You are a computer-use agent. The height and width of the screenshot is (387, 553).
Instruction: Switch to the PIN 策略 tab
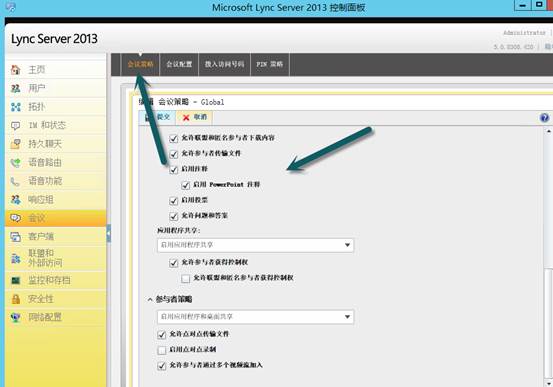coord(270,64)
